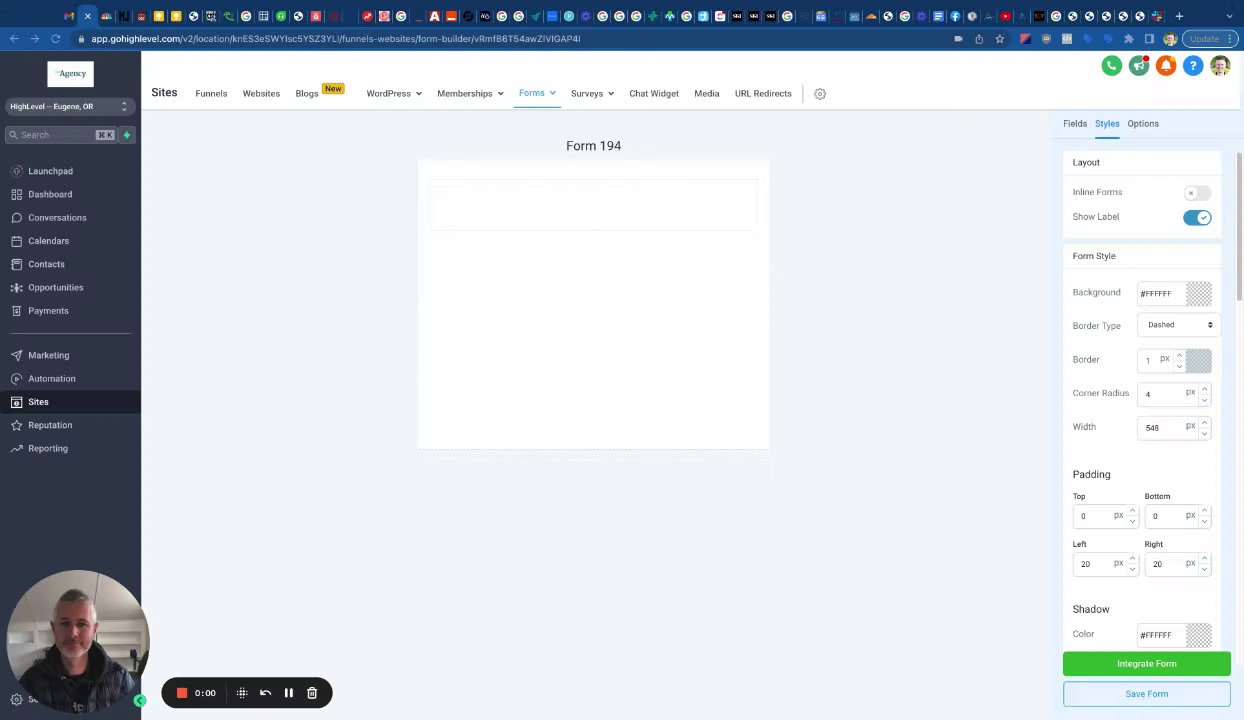Switch to the Fields tab
1244x720 pixels.
[1075, 124]
